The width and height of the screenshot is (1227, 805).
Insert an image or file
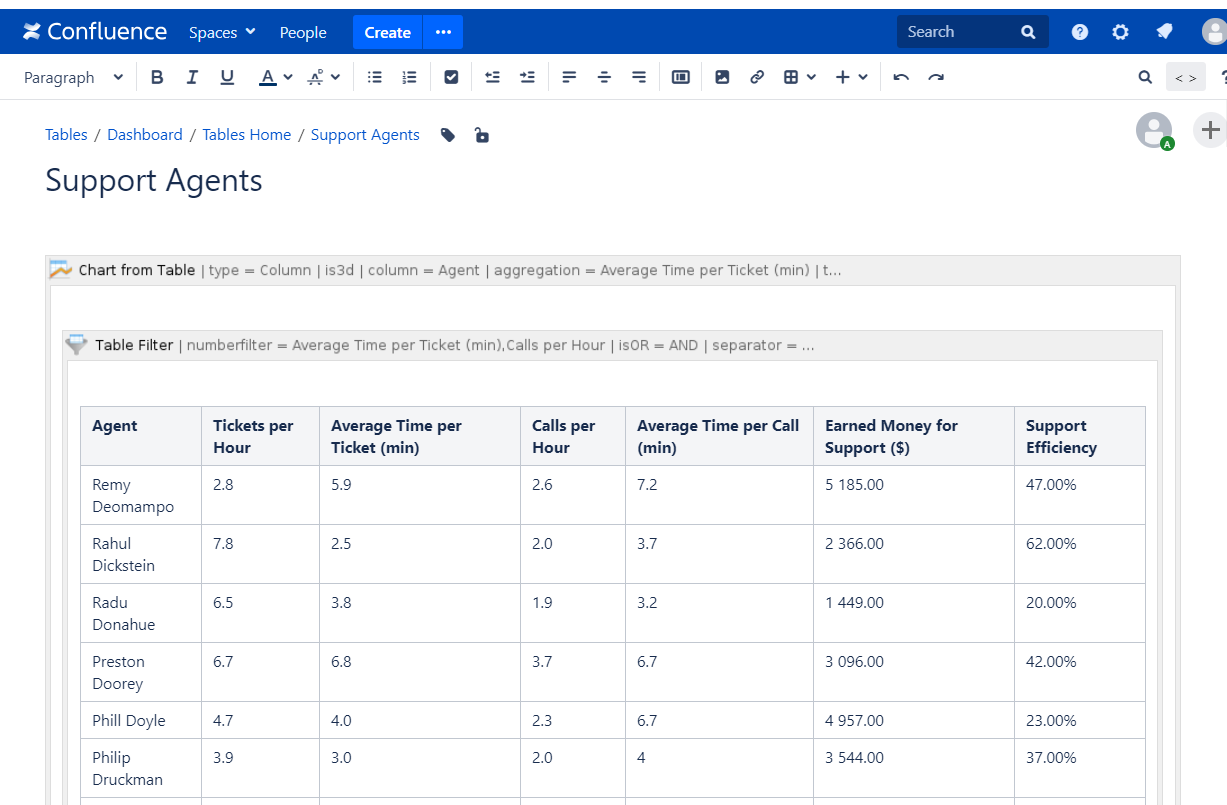722,77
